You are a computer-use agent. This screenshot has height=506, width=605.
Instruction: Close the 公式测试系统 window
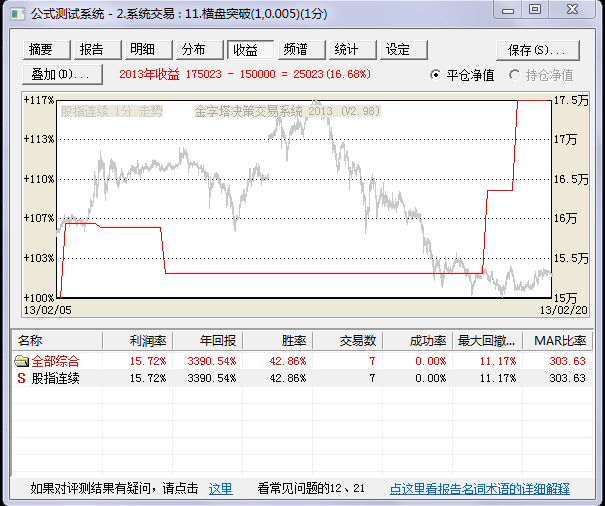coord(572,10)
